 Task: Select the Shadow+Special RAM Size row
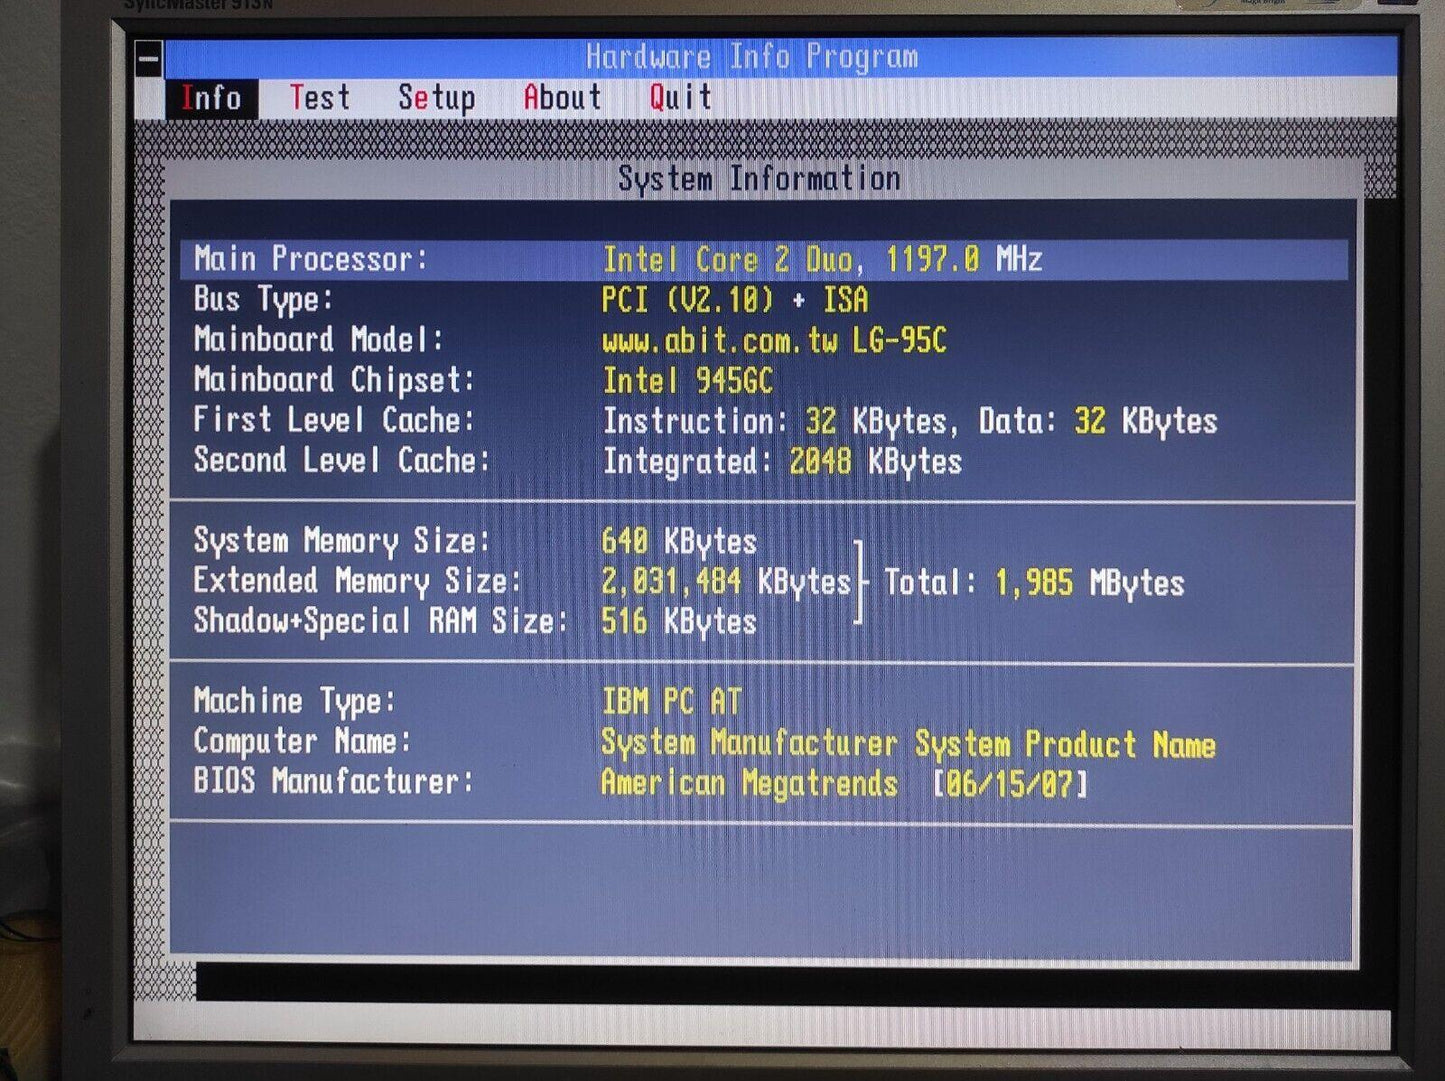click(475, 622)
